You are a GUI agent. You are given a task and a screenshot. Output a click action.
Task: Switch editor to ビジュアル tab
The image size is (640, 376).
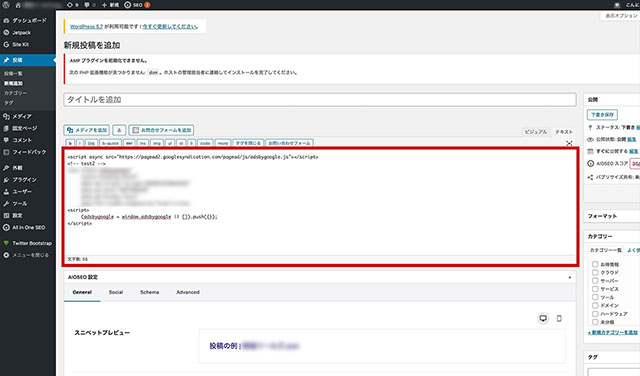(x=536, y=132)
